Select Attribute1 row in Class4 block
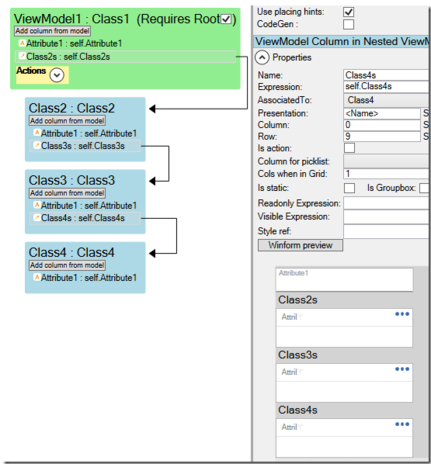Viewport: 431px width, 464px height. pyautogui.click(x=85, y=278)
